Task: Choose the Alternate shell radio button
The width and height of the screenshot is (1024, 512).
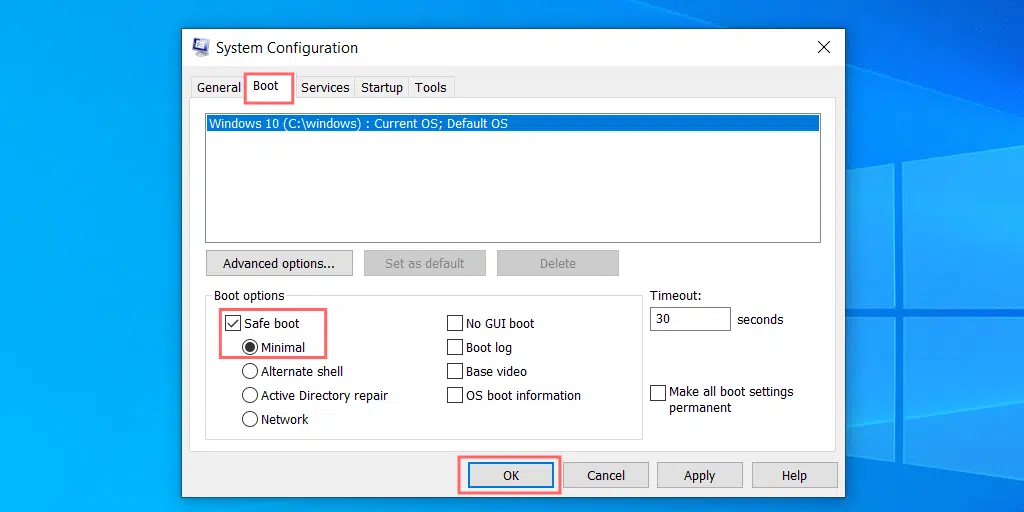Action: coord(249,371)
